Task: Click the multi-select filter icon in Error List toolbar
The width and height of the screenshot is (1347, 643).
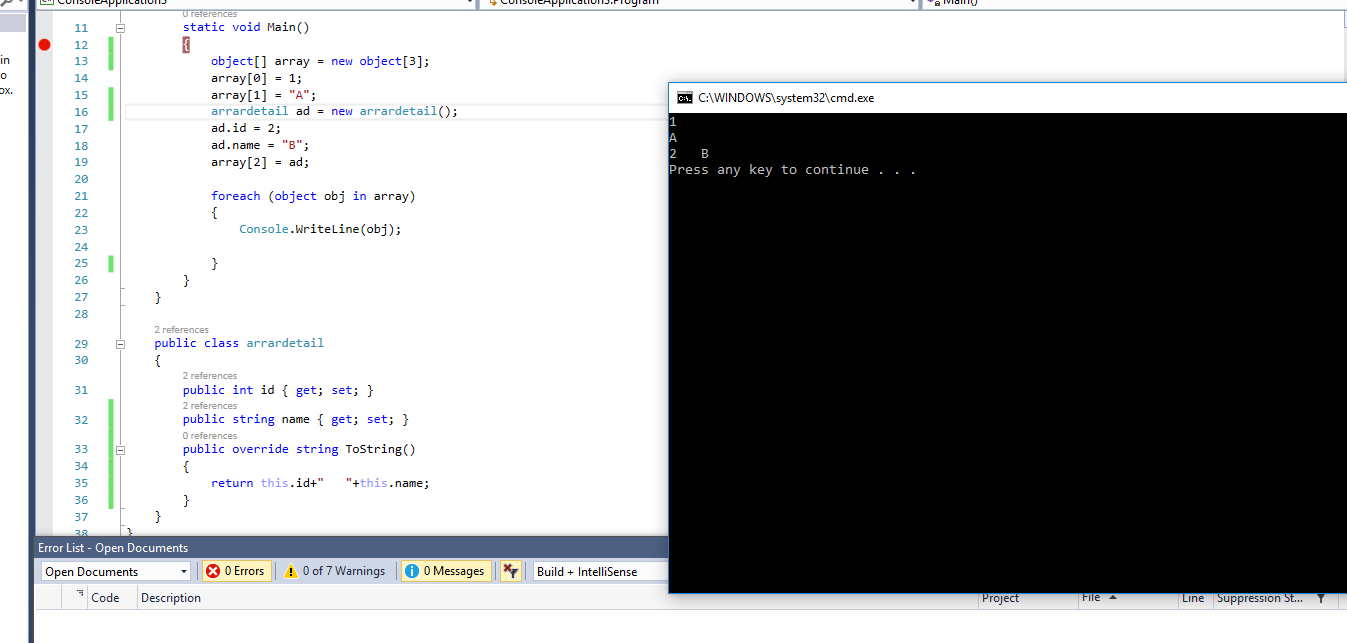Action: click(x=511, y=570)
